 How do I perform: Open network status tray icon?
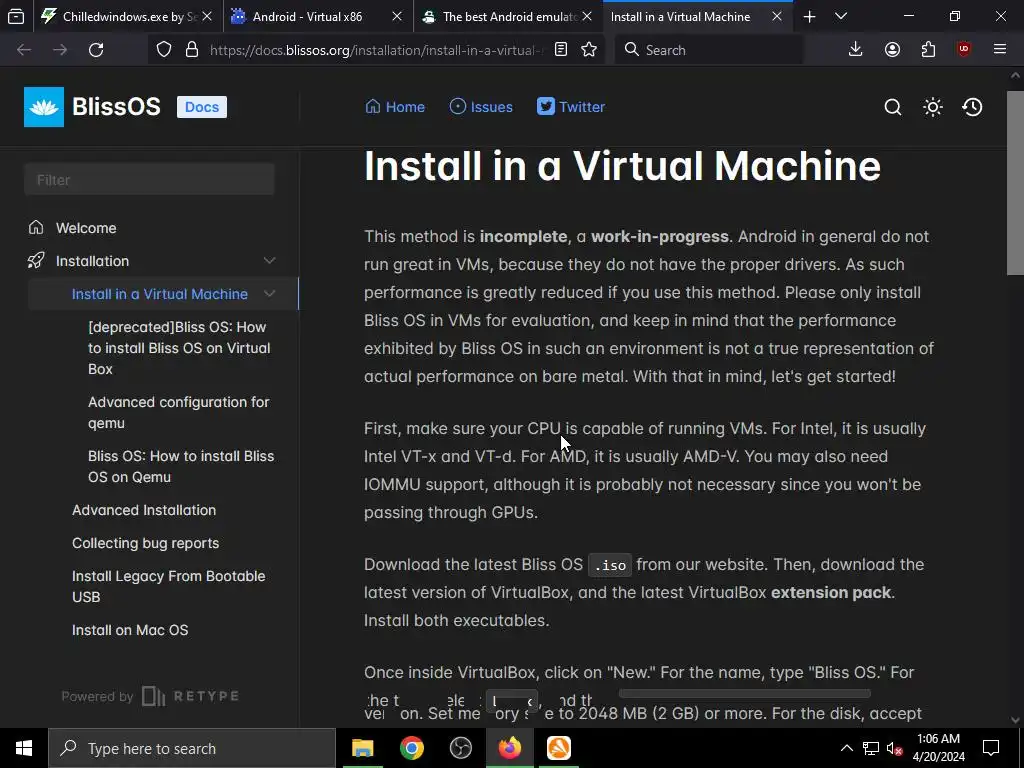pyautogui.click(x=871, y=748)
